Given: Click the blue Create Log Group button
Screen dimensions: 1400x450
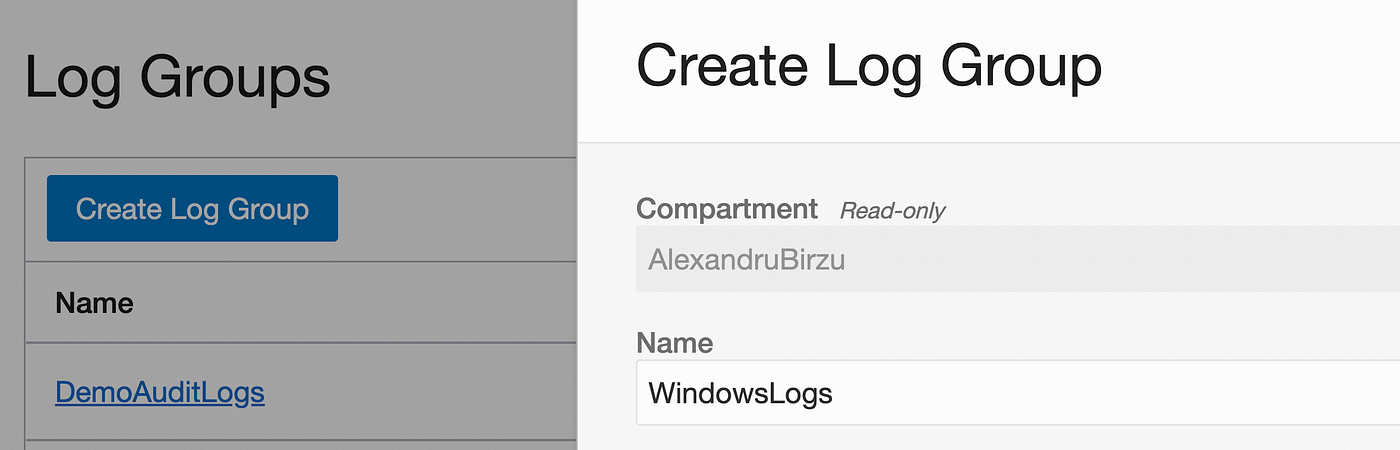Looking at the screenshot, I should [192, 208].
